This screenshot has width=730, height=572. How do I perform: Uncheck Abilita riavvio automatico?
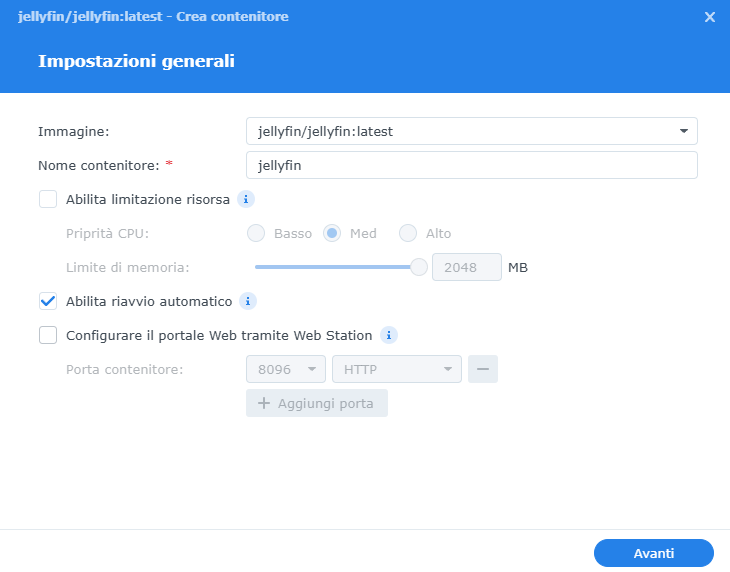coord(48,301)
